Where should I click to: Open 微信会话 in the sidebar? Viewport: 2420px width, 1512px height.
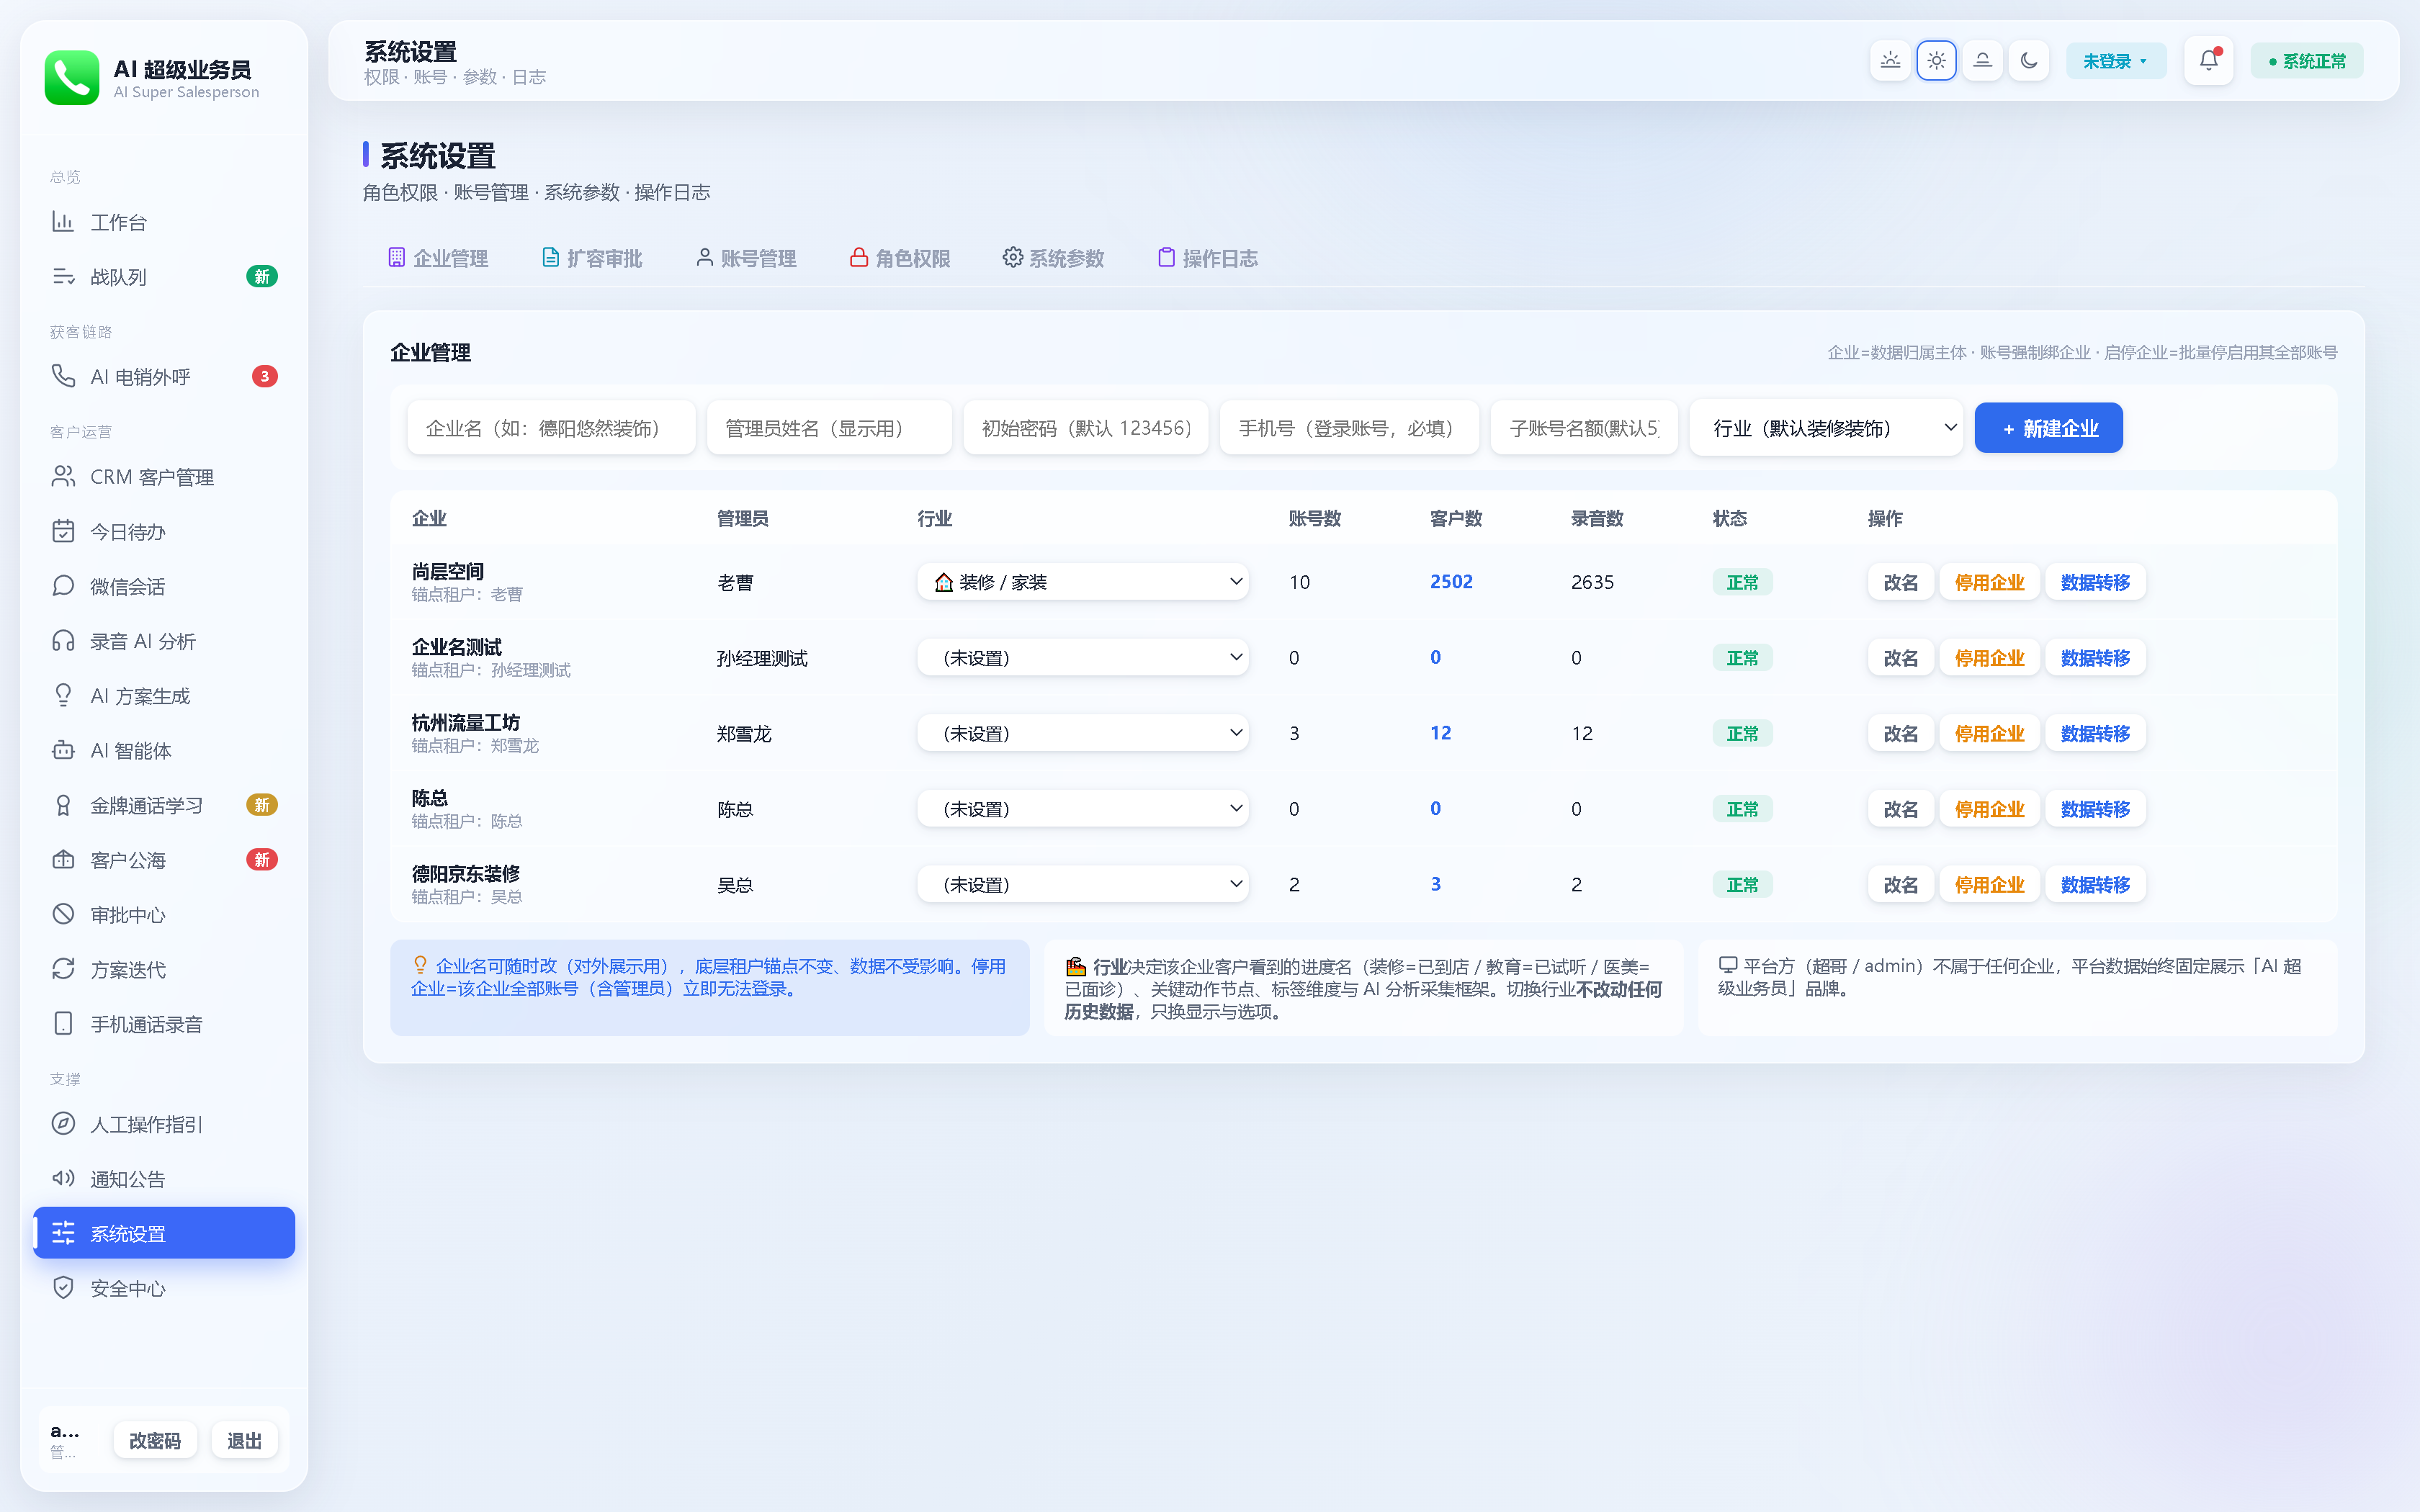coord(164,586)
